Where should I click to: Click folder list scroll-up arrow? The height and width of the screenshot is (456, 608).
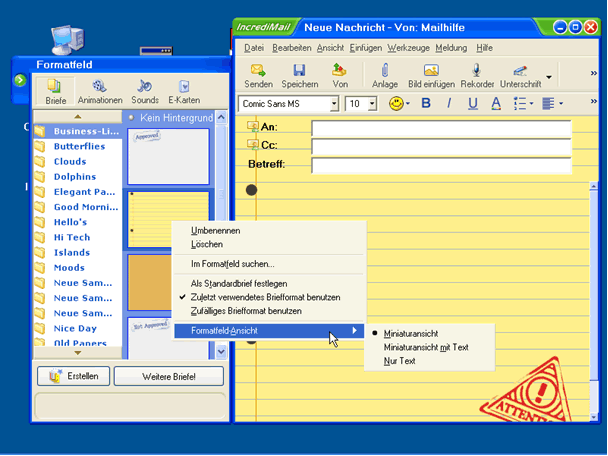tap(78, 116)
